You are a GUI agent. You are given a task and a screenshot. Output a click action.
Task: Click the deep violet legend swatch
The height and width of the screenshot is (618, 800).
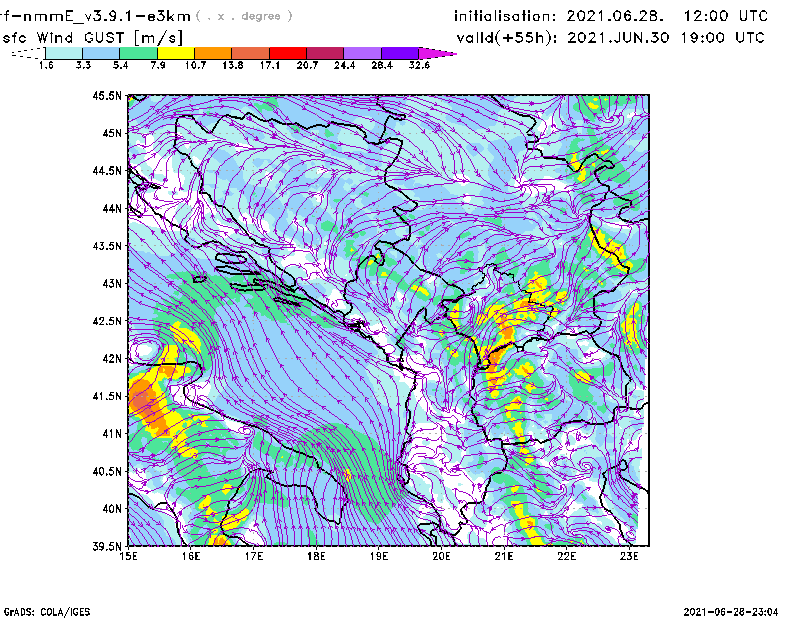(400, 53)
